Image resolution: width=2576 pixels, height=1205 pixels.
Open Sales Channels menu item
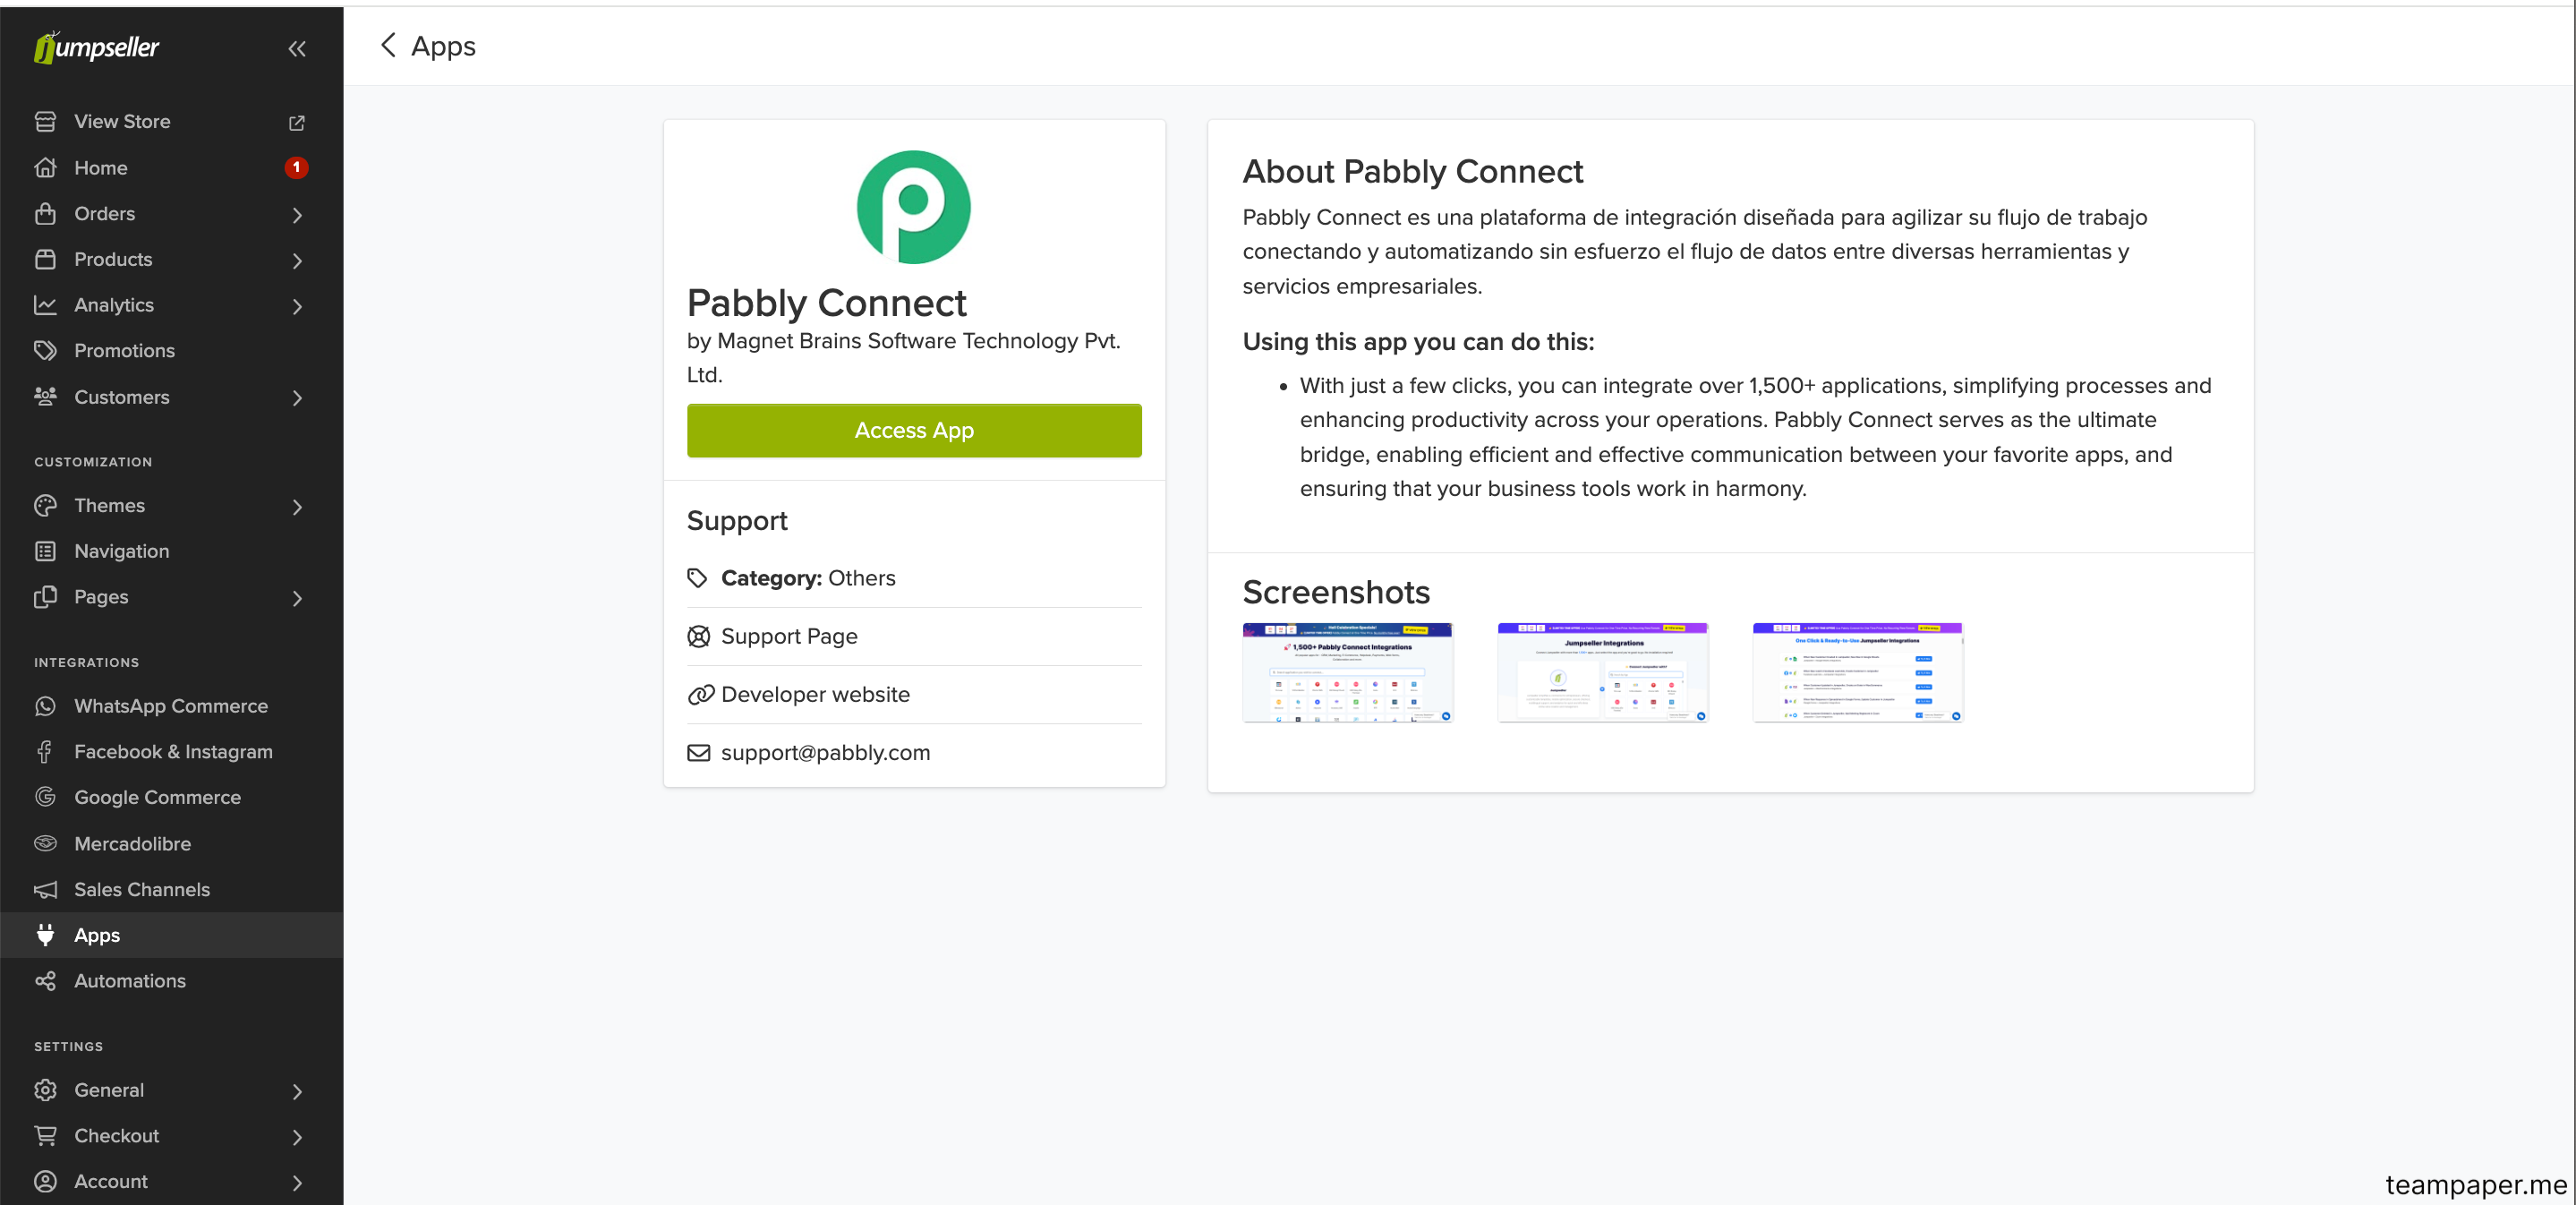(142, 889)
